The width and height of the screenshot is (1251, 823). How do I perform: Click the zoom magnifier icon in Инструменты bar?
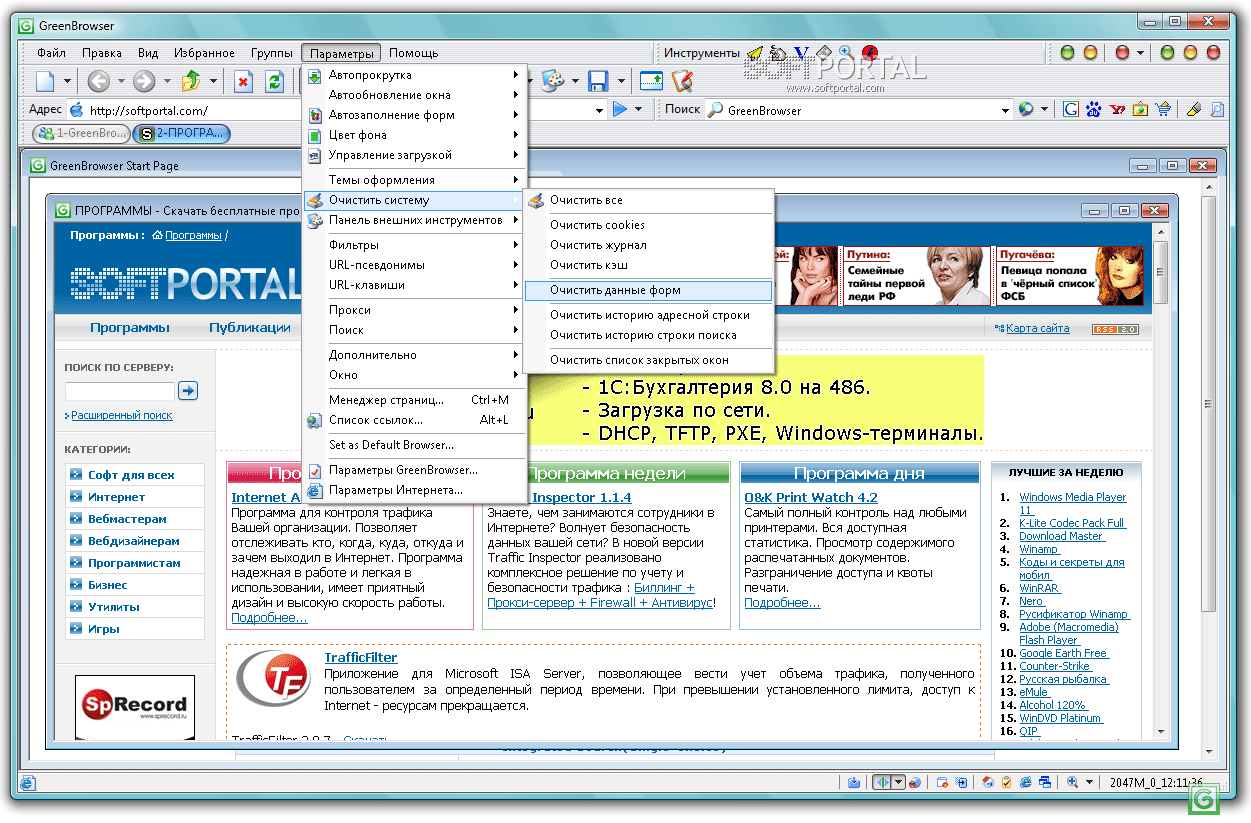pos(846,52)
